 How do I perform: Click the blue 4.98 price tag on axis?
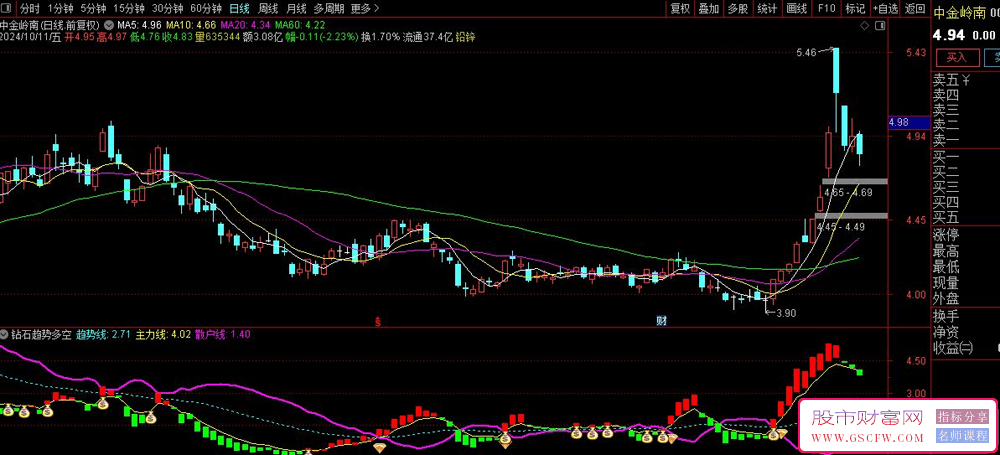908,123
